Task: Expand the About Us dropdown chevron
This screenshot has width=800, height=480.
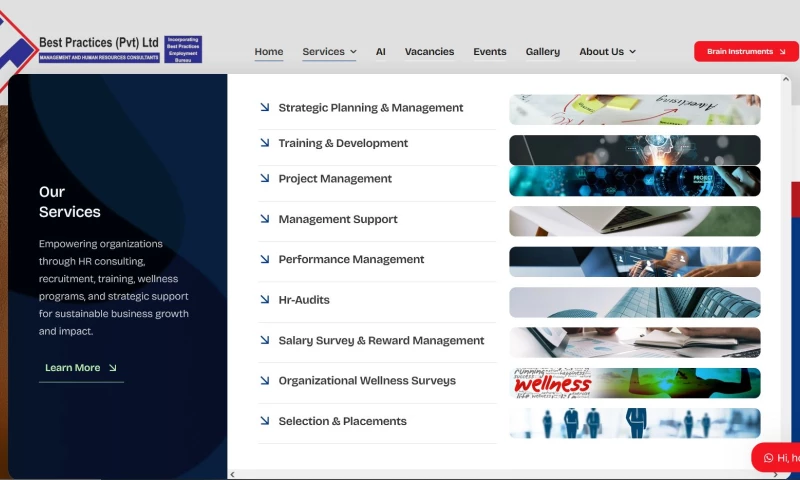Action: 633,52
